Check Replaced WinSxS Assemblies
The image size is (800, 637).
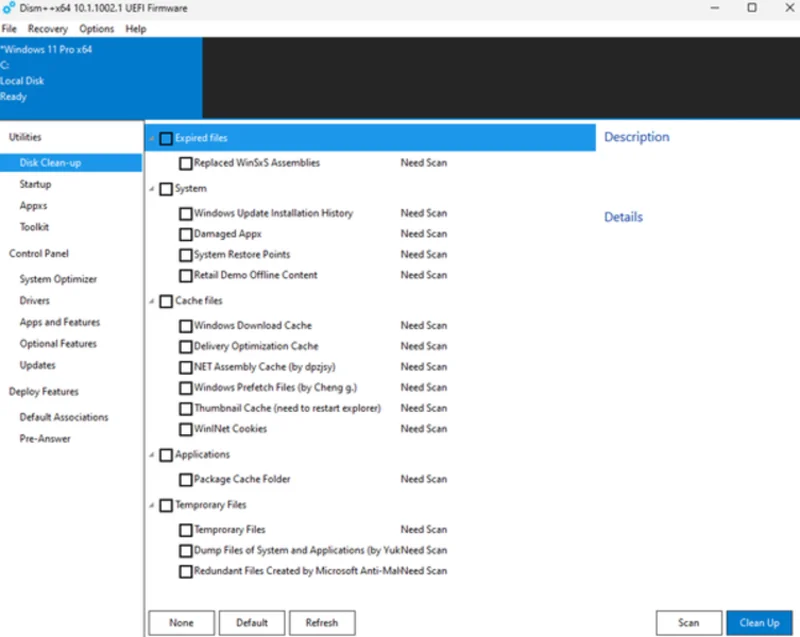[186, 163]
